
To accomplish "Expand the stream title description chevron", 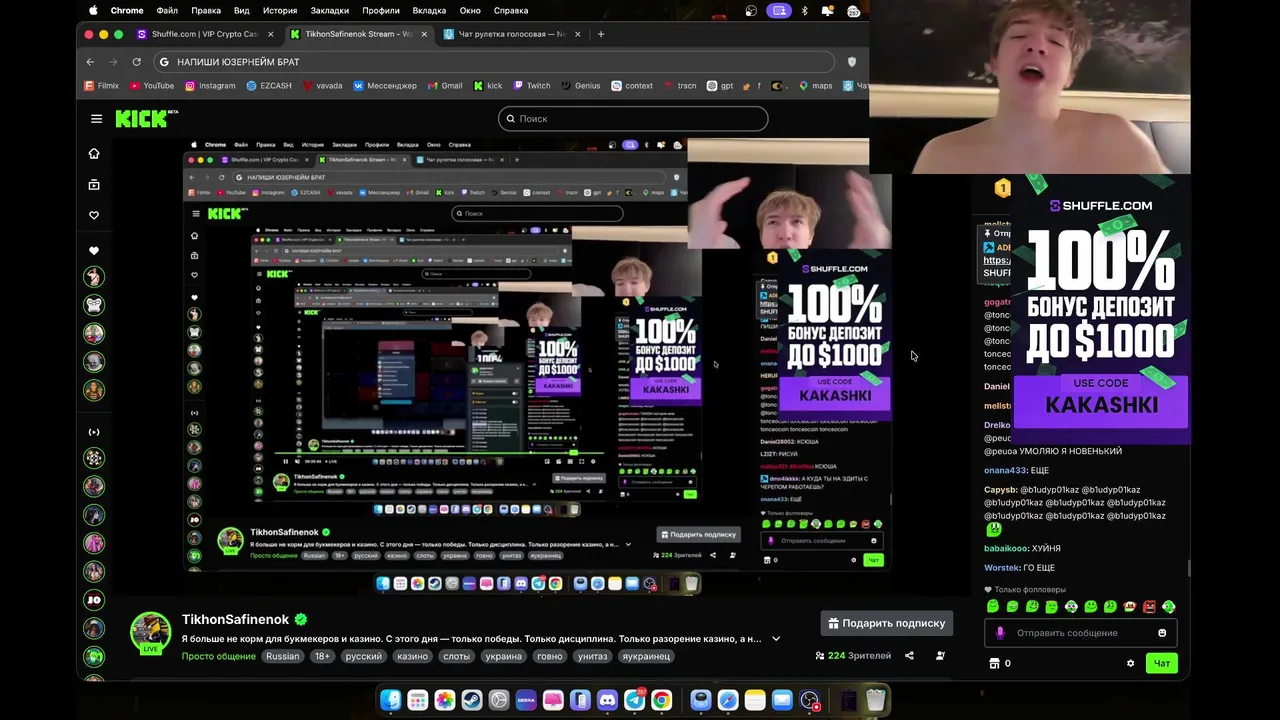I will coord(776,639).
